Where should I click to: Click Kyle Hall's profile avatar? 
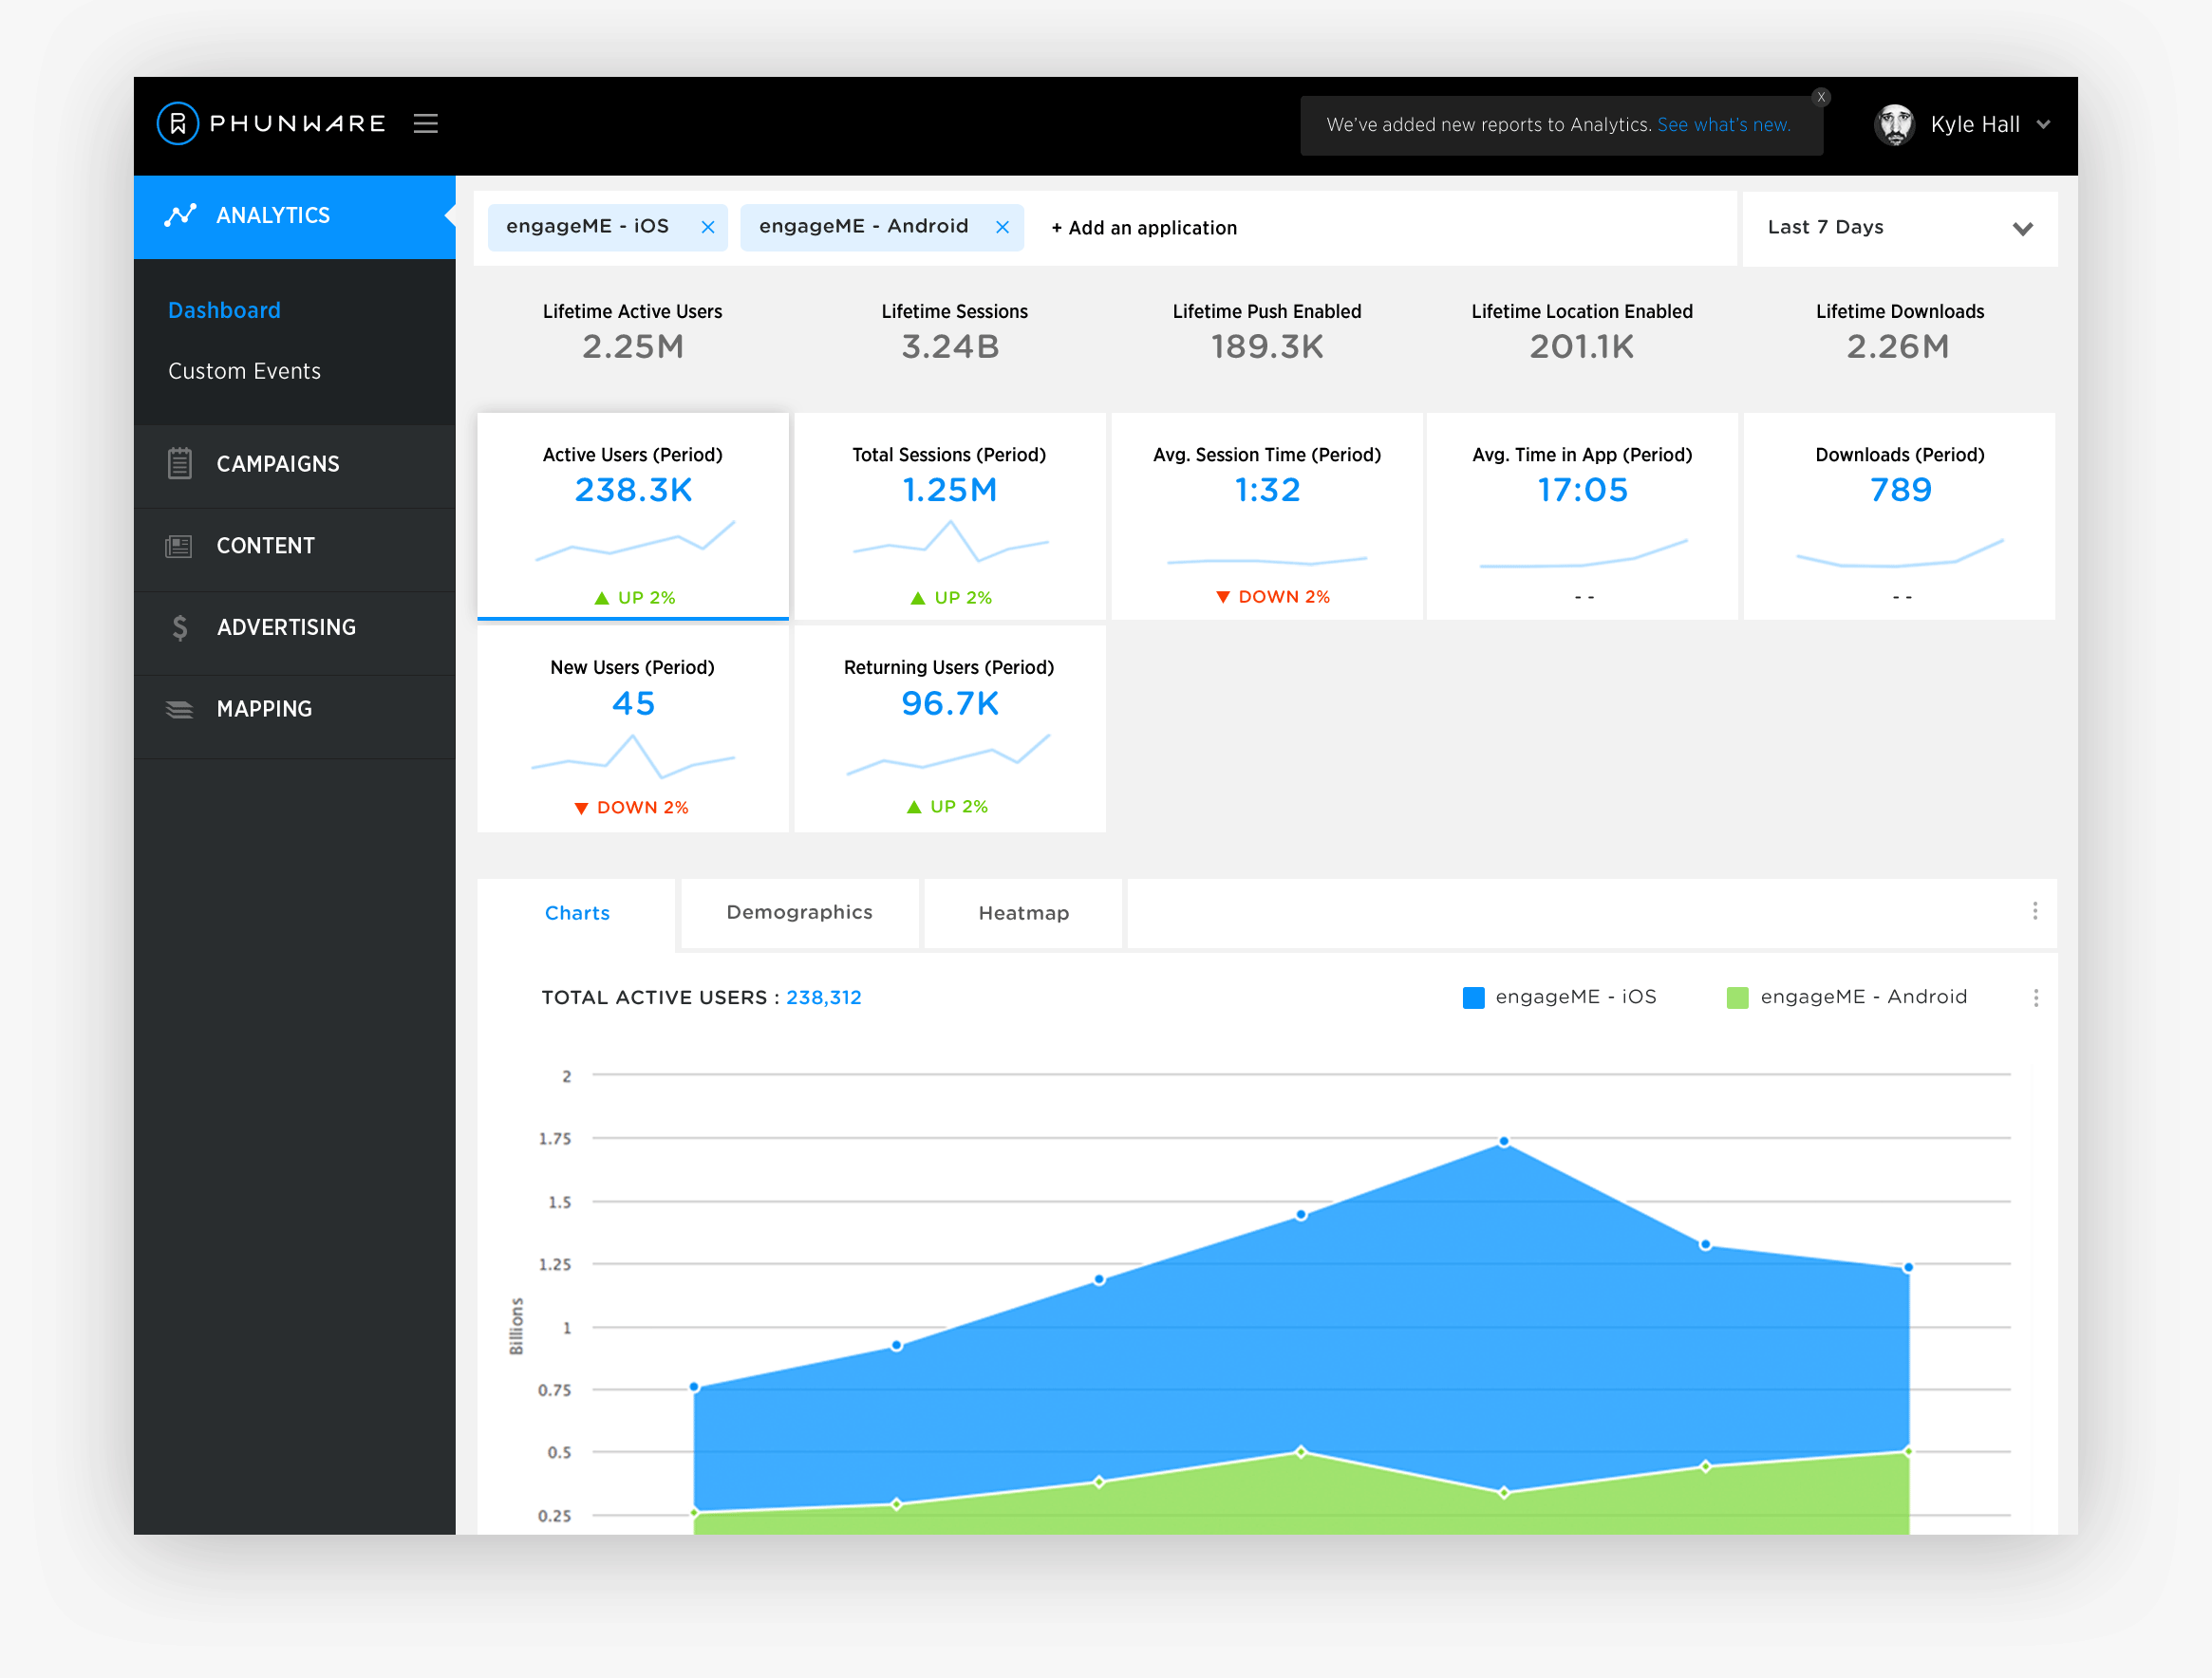(x=1894, y=125)
